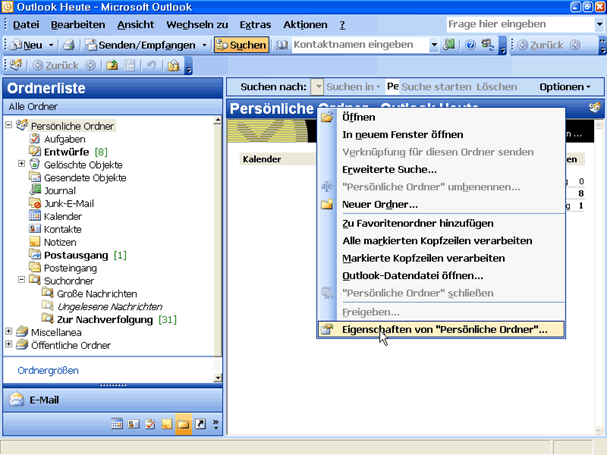Click the Junk-E-Mail folder icon
Screen dimensions: 608x456
pyautogui.click(x=35, y=203)
